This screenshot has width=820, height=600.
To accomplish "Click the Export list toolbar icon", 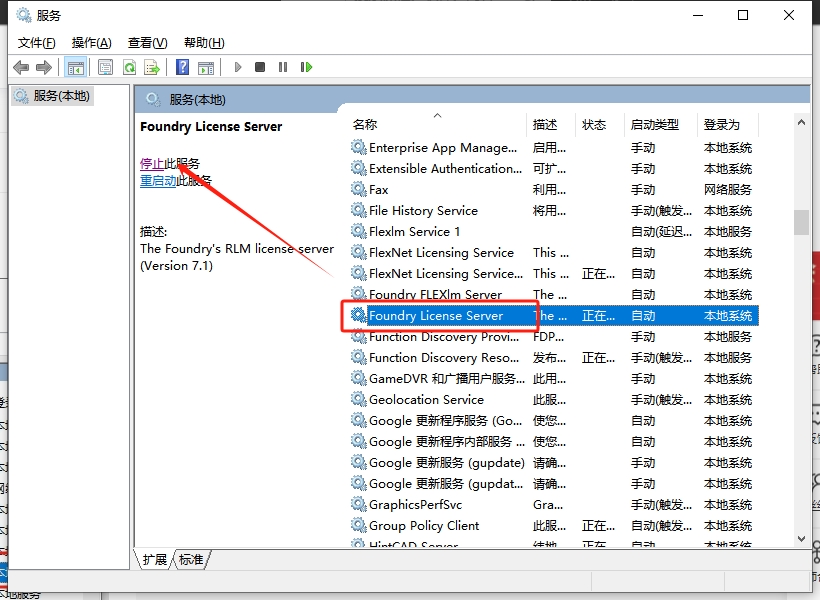I will coord(152,67).
